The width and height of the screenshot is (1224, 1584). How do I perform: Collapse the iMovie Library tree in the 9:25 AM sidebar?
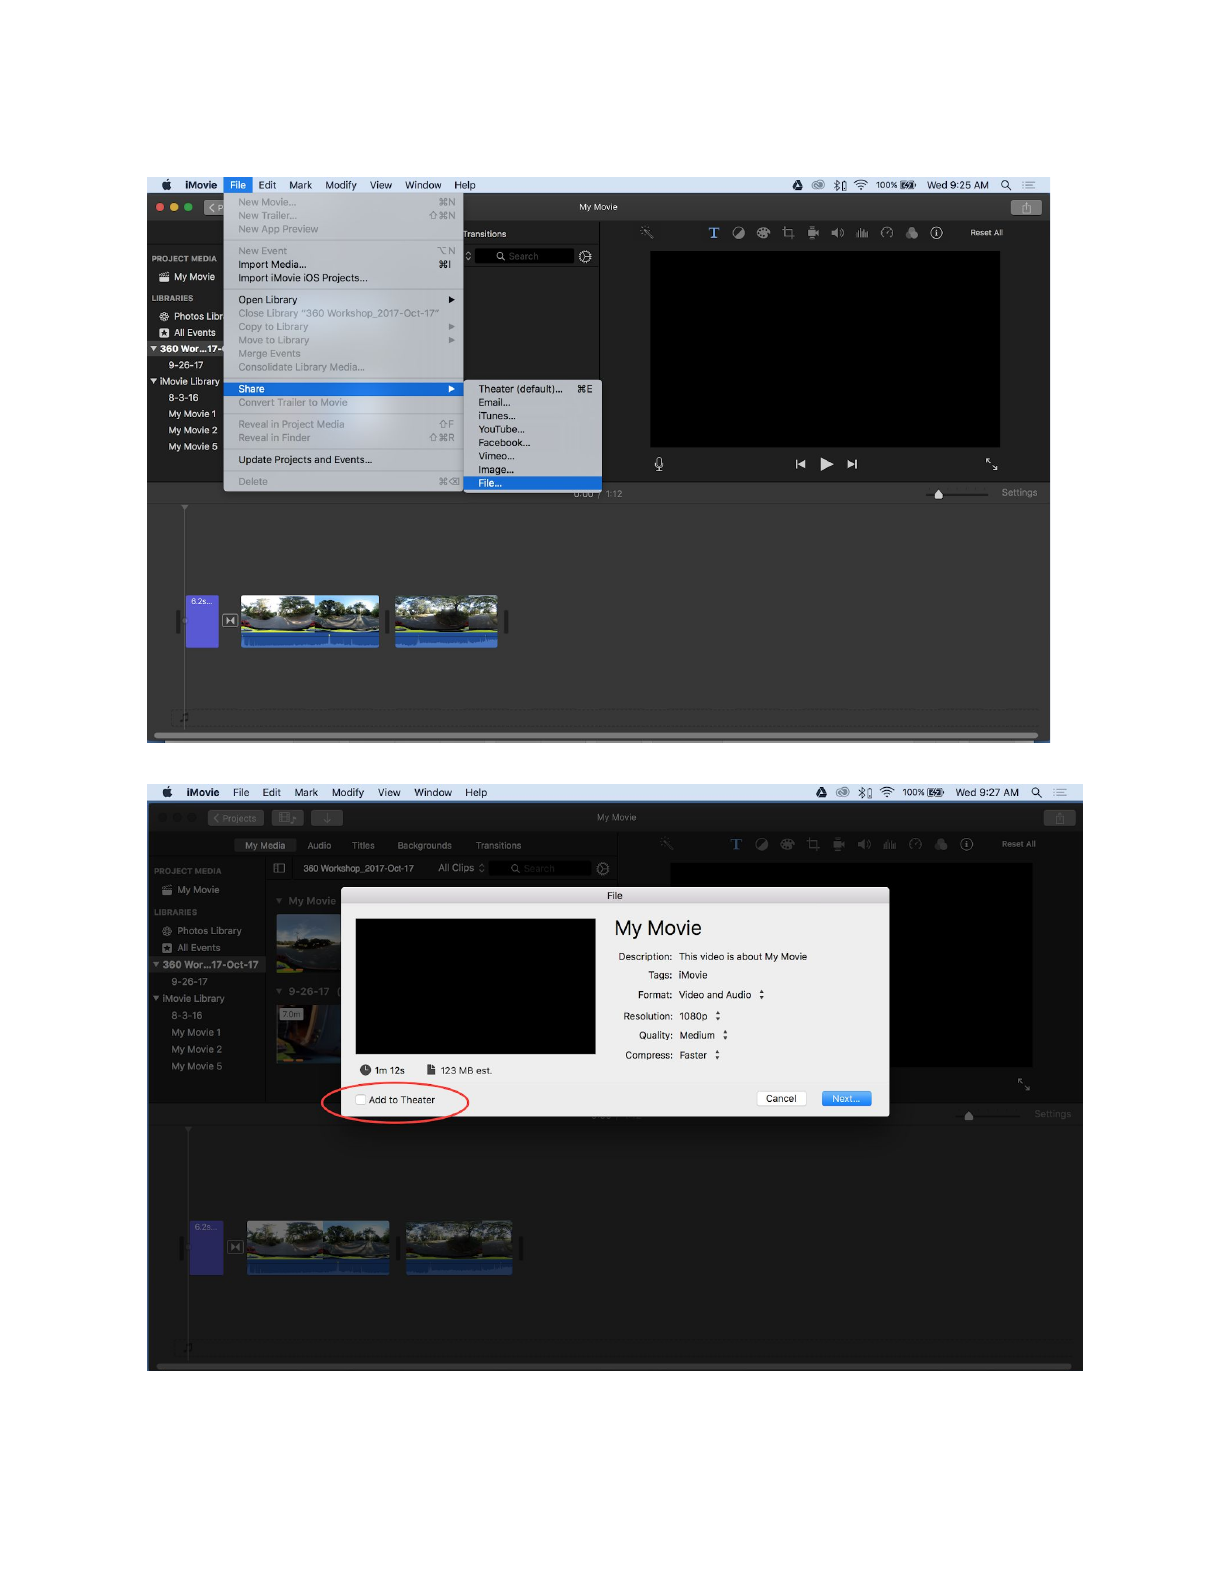(154, 381)
